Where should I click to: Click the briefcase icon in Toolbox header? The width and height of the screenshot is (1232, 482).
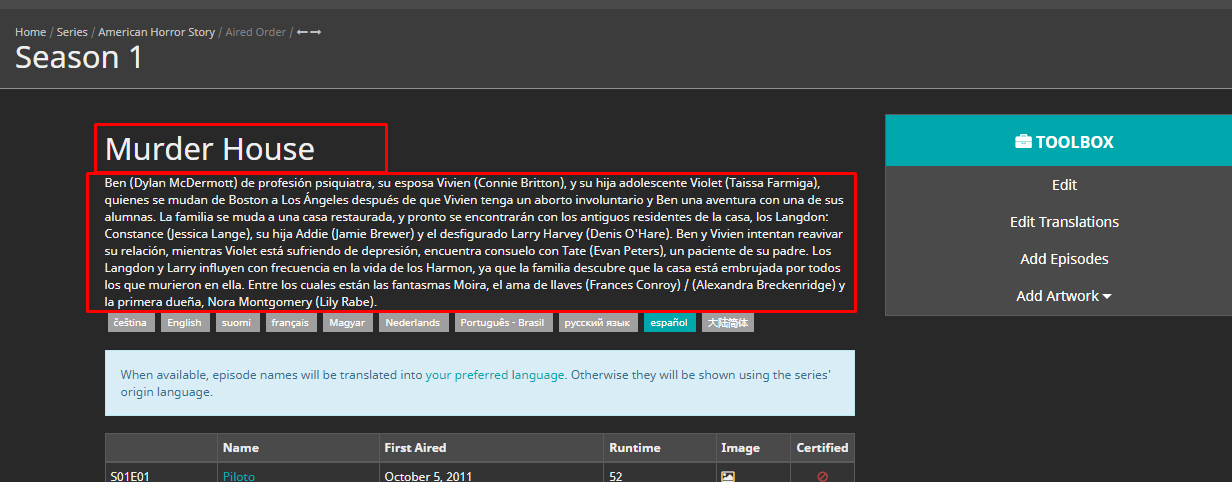(x=1023, y=142)
